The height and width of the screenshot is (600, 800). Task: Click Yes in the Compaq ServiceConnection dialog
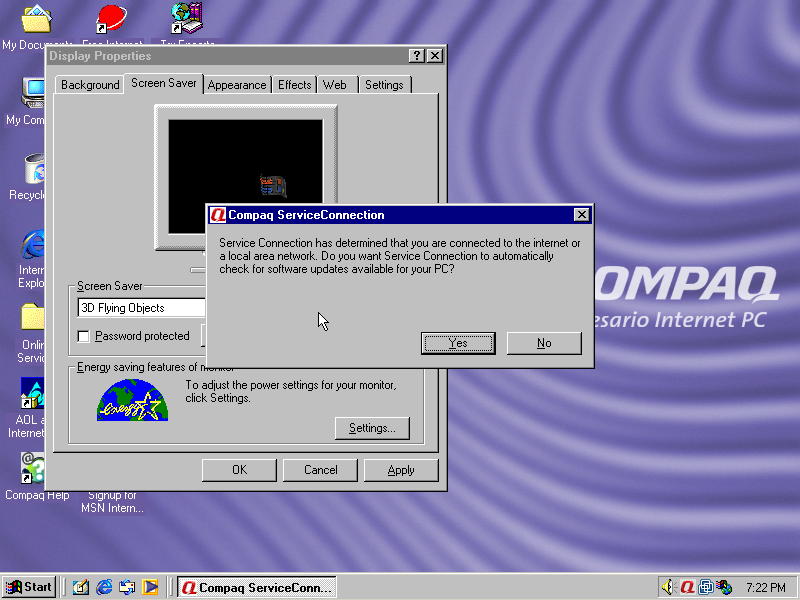(458, 343)
